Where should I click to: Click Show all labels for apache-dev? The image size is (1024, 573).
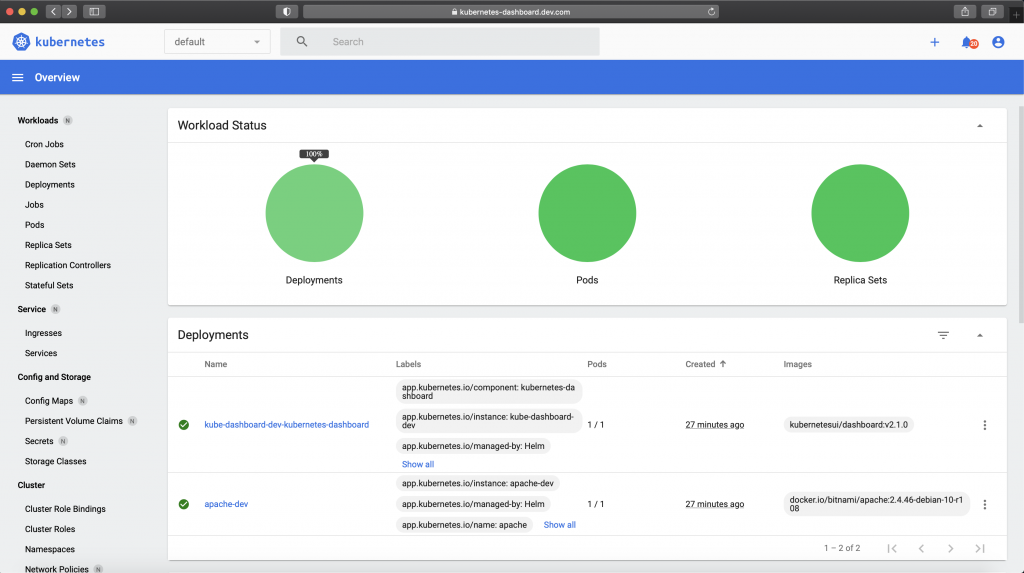pos(560,525)
